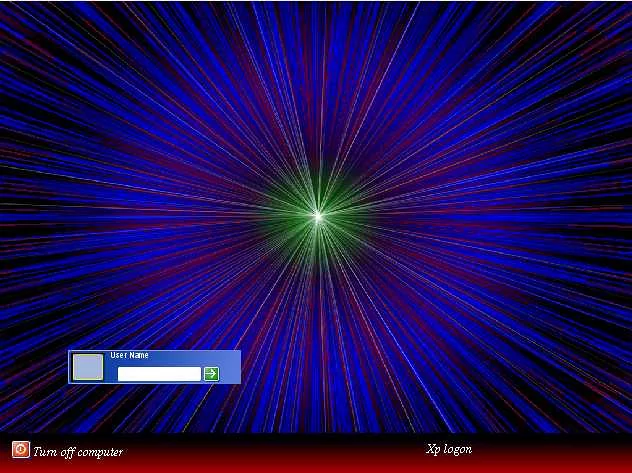Select the blank user avatar picture
Screen dimensions: 632x473
coord(88,367)
